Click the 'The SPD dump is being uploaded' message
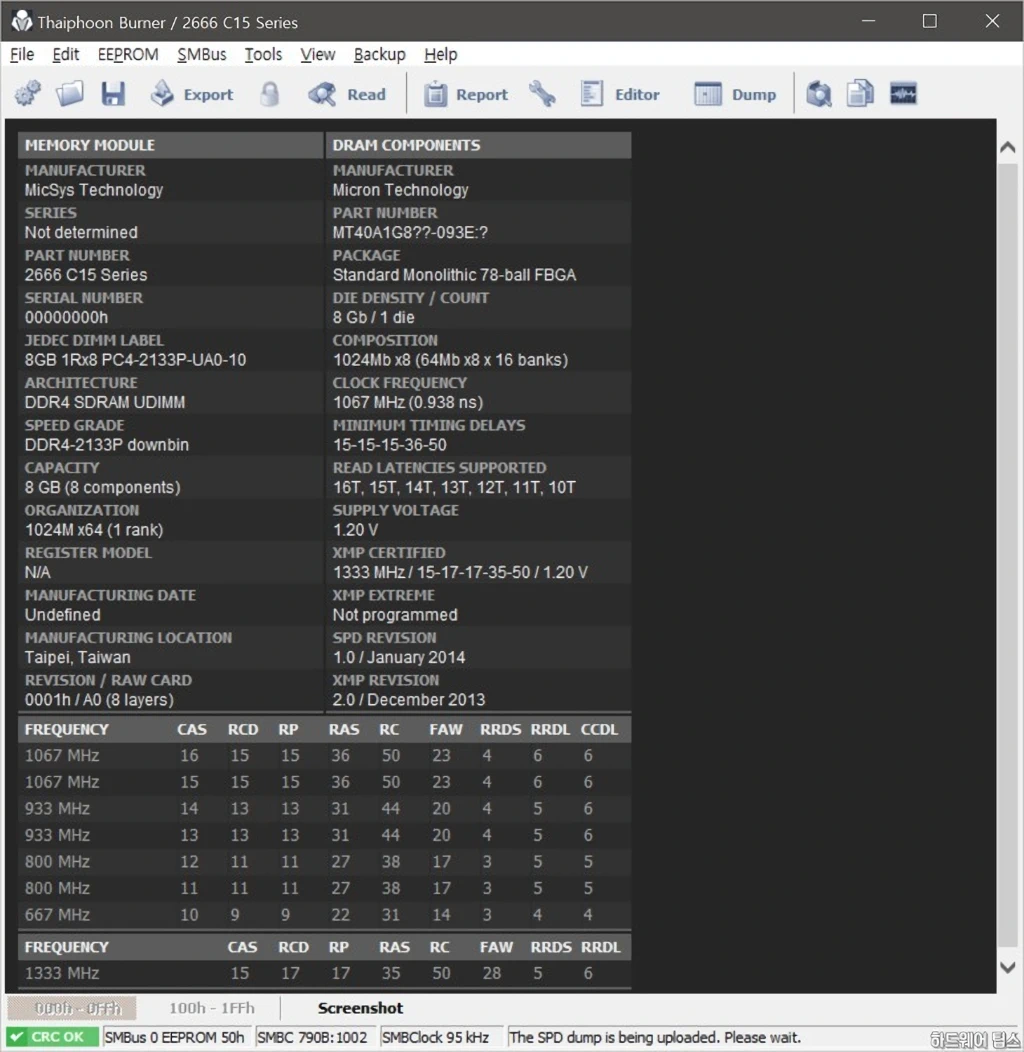The height and width of the screenshot is (1052, 1024). [655, 1037]
